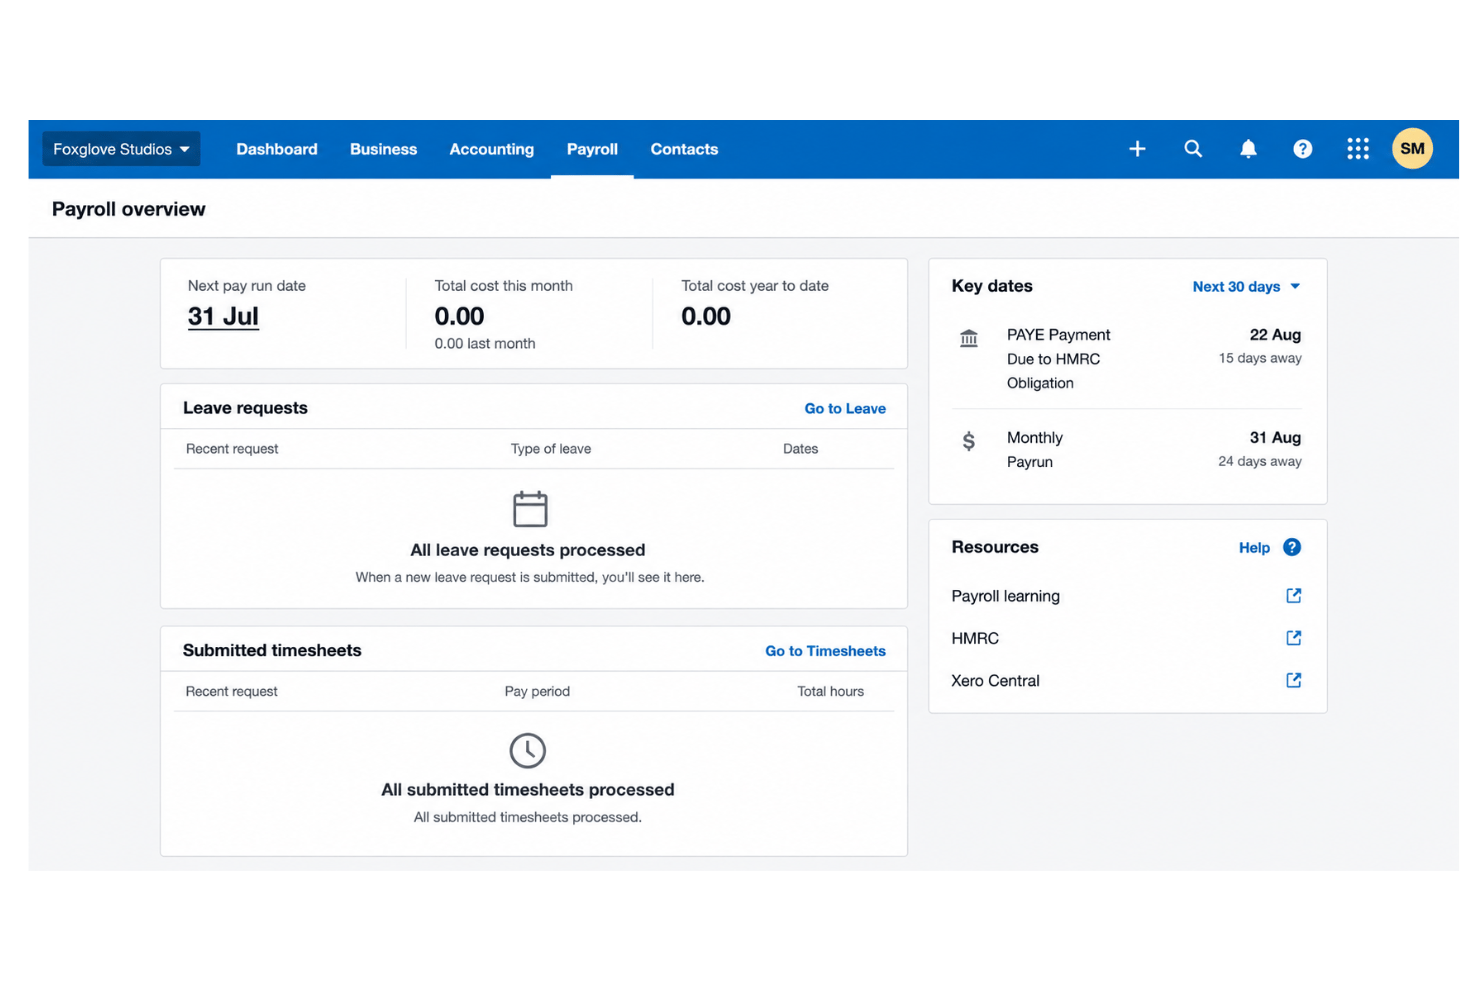
Task: Click the Key dates heading
Action: point(992,286)
